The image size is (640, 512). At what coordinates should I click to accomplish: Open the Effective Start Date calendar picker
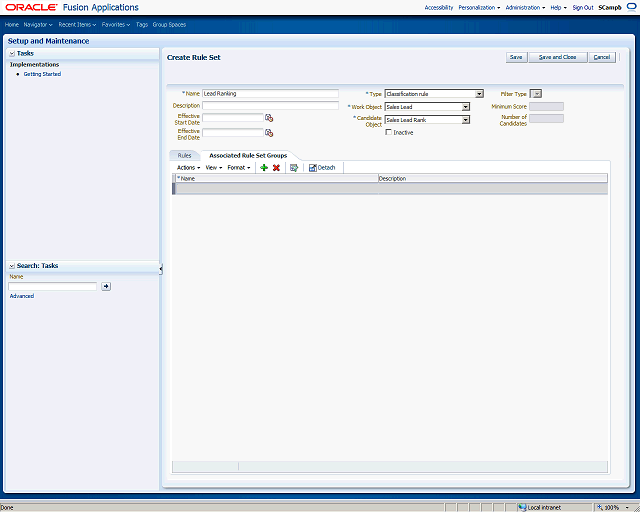pos(269,118)
